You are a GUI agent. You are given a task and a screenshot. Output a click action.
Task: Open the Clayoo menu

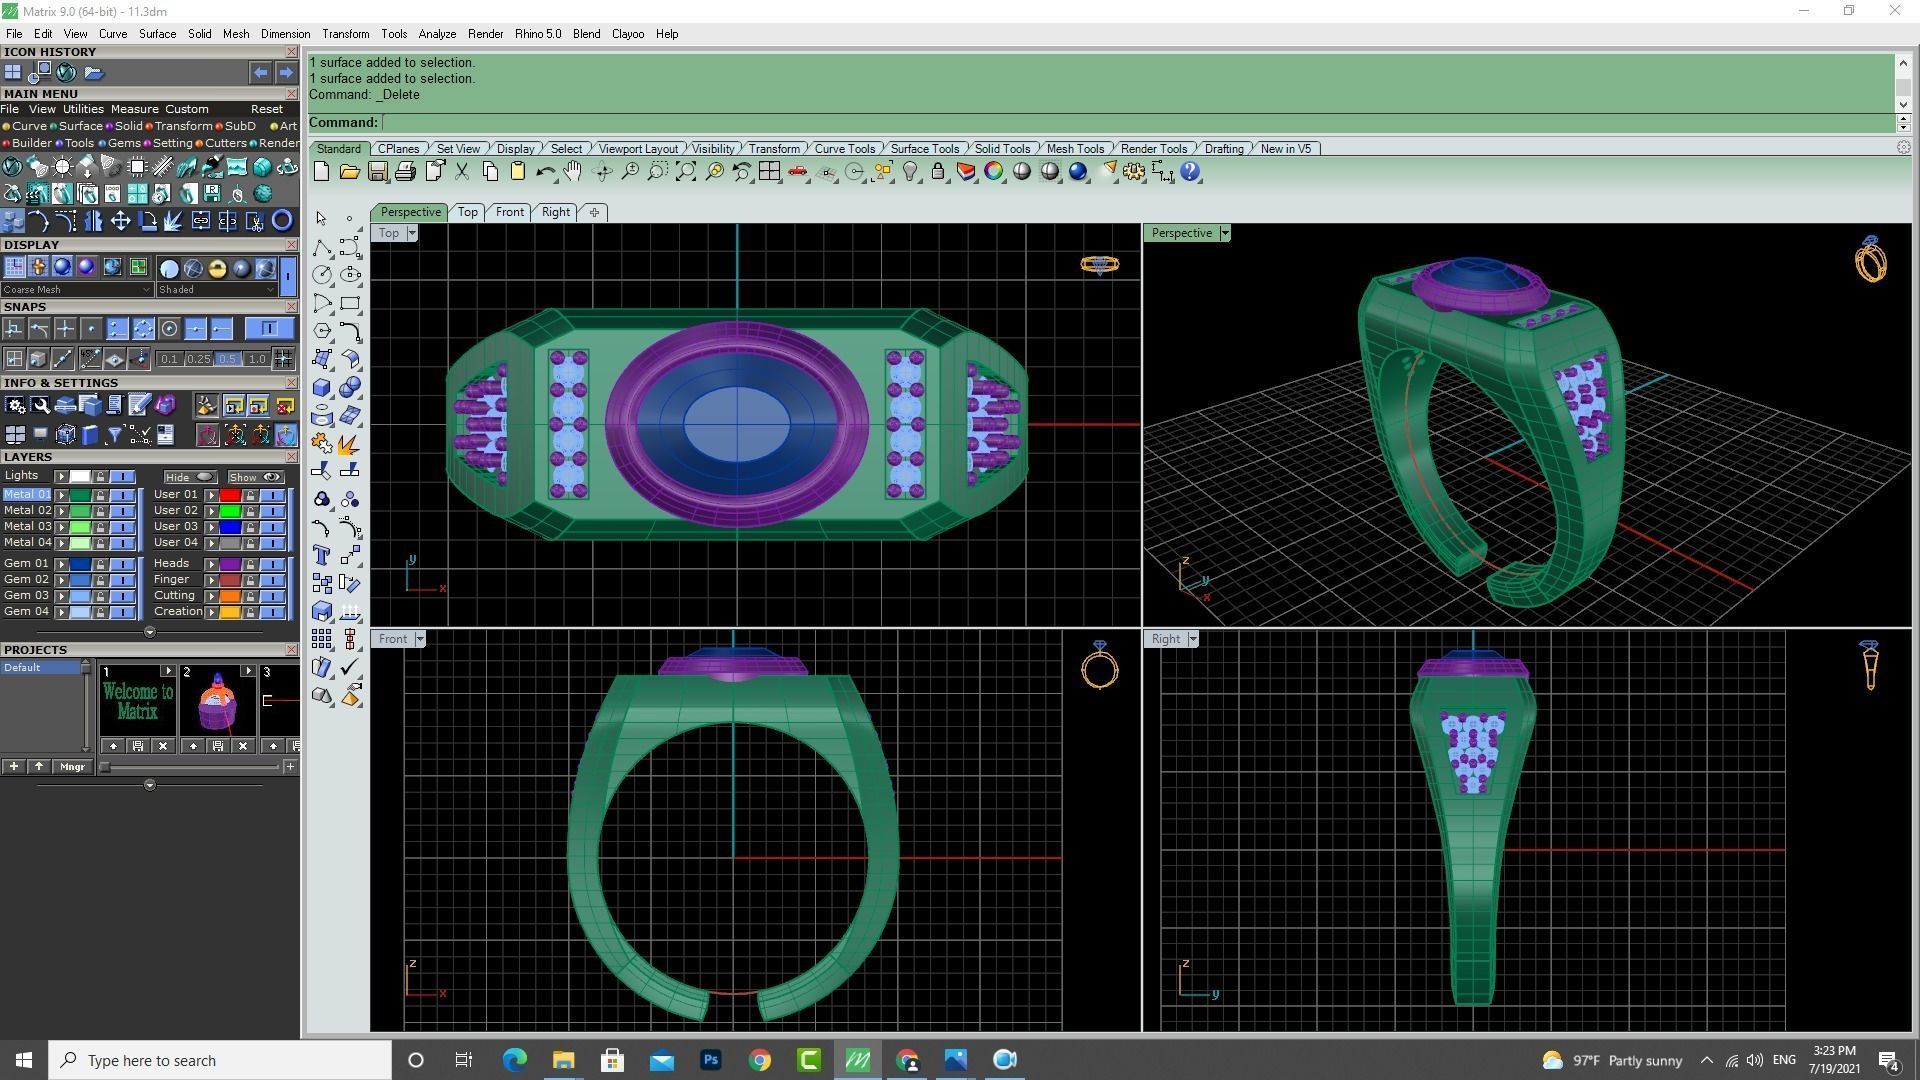tap(628, 34)
